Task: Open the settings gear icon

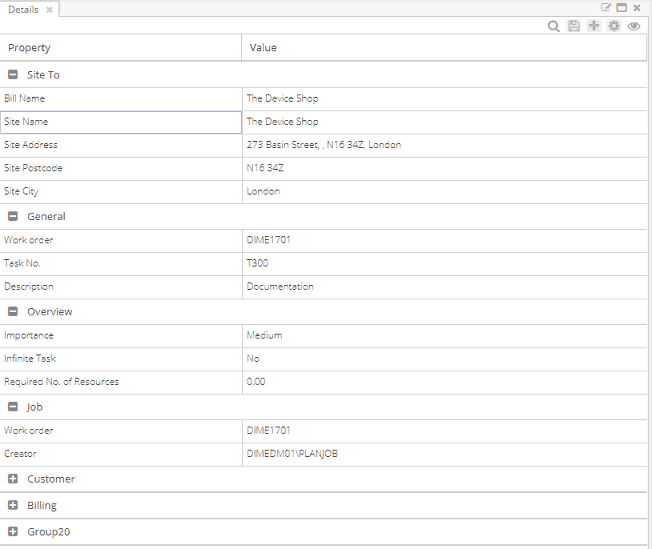Action: click(x=614, y=26)
